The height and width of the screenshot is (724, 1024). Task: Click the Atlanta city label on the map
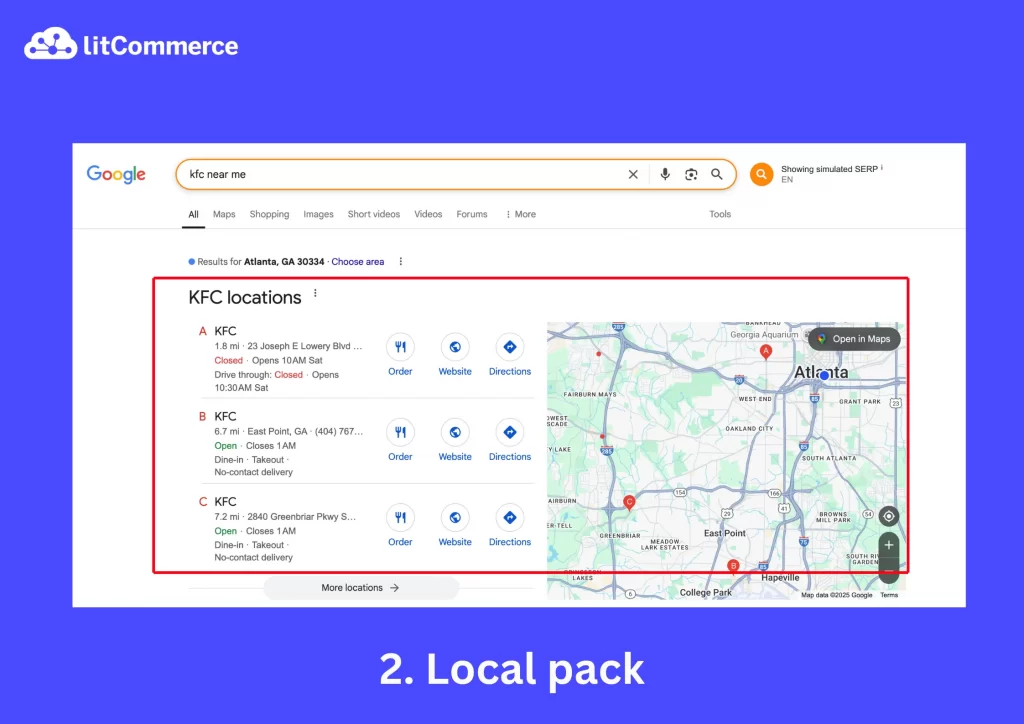(x=821, y=372)
